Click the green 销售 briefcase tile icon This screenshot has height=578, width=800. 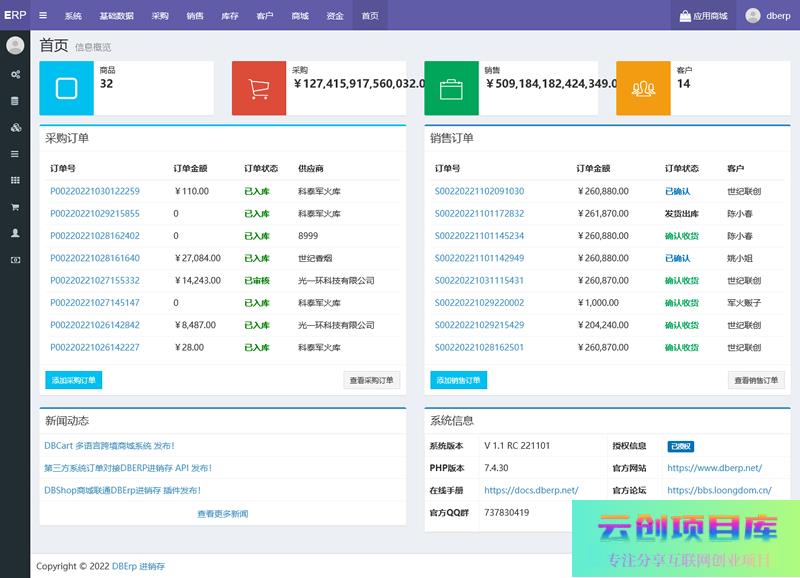click(x=451, y=88)
